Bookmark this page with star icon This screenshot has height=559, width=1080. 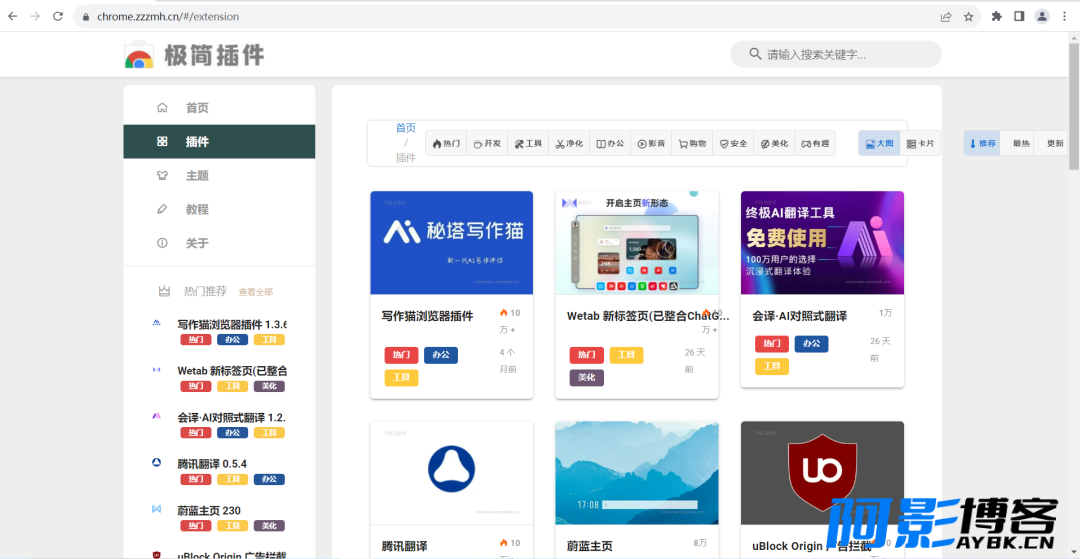coord(968,17)
